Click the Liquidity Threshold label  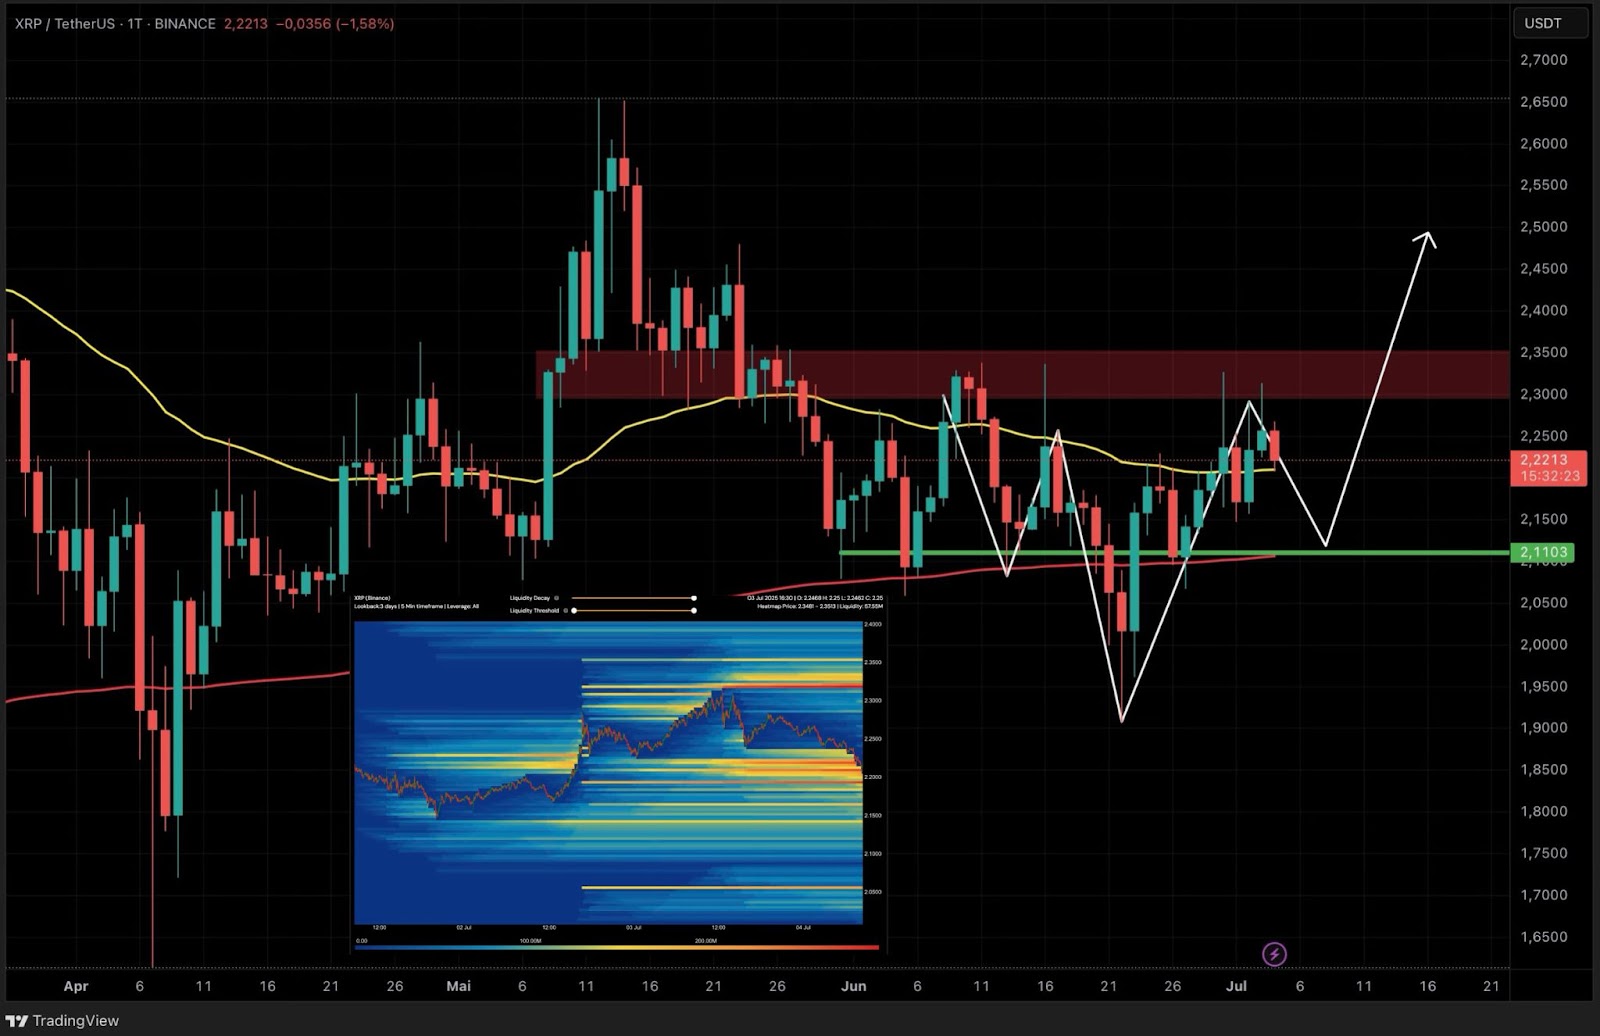[534, 610]
